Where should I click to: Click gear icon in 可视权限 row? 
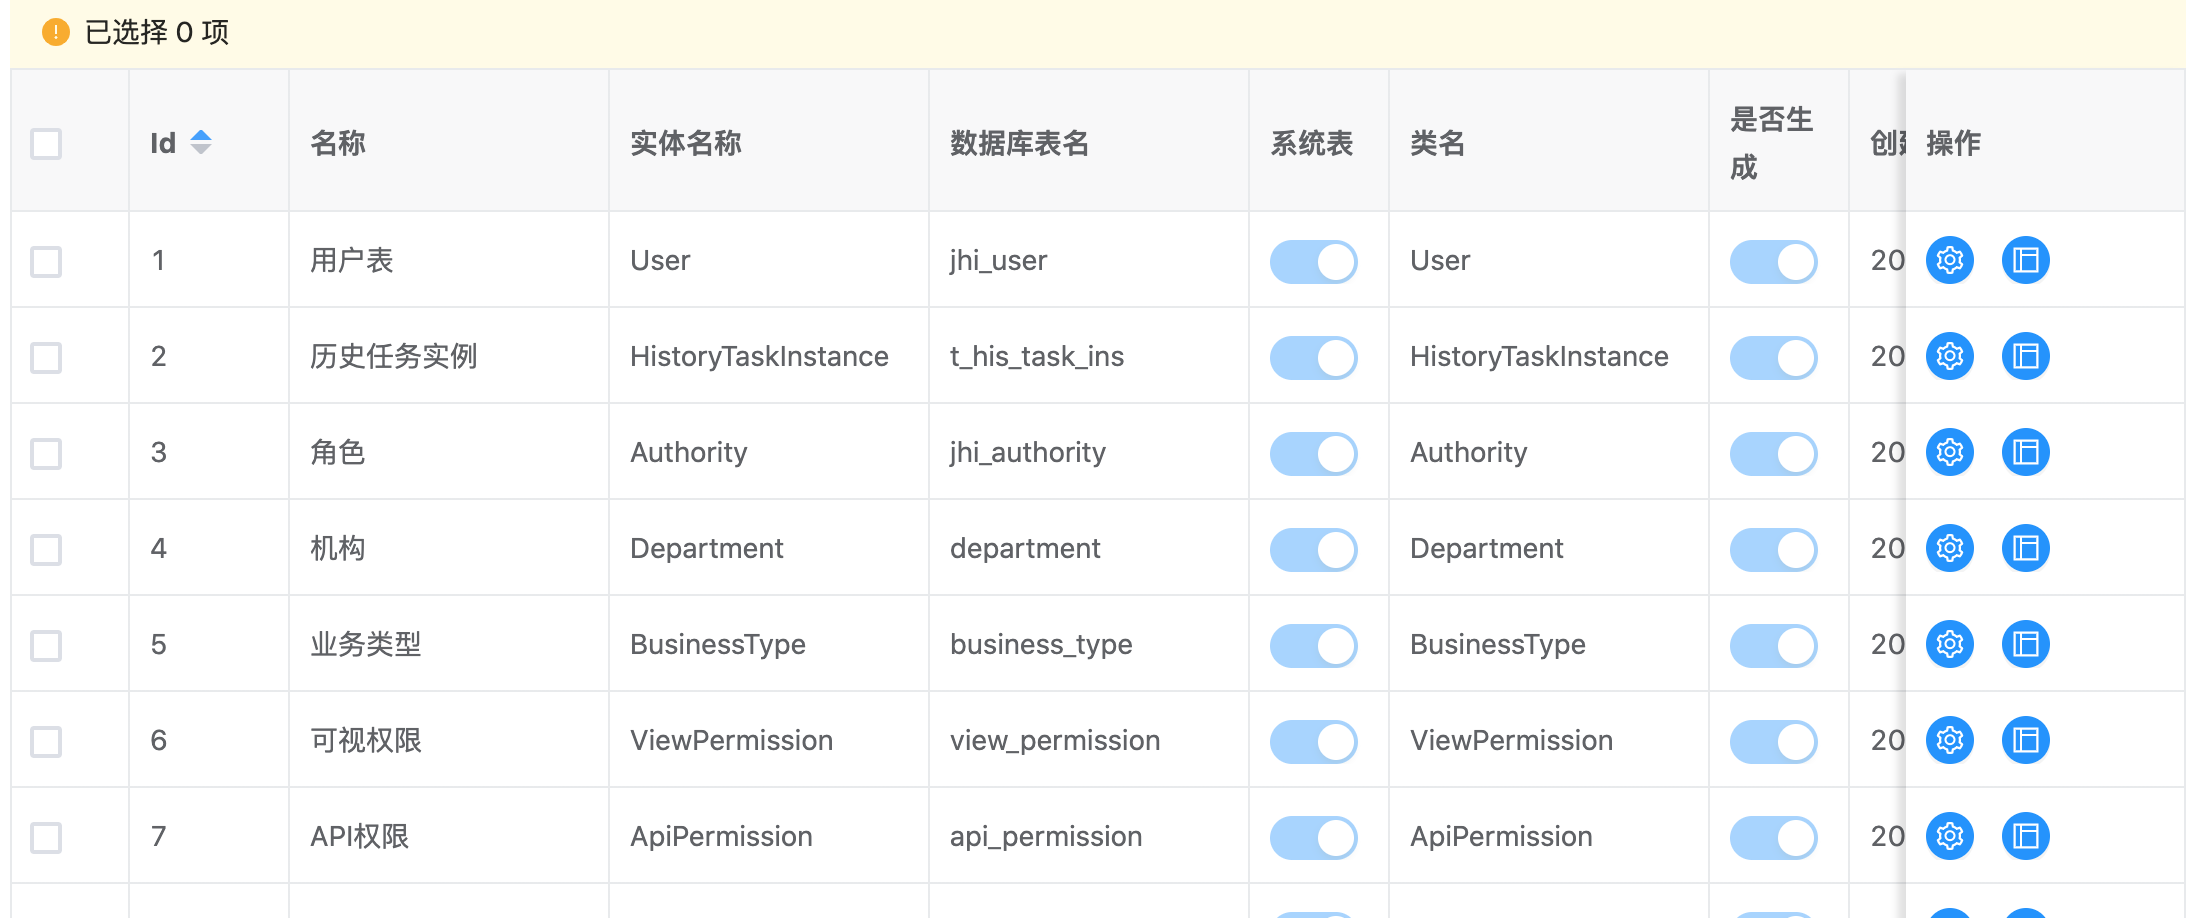click(1949, 740)
